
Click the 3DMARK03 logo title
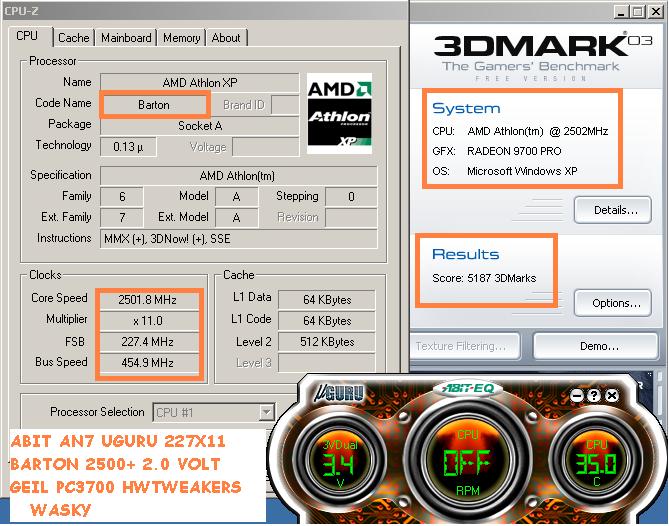pyautogui.click(x=543, y=46)
